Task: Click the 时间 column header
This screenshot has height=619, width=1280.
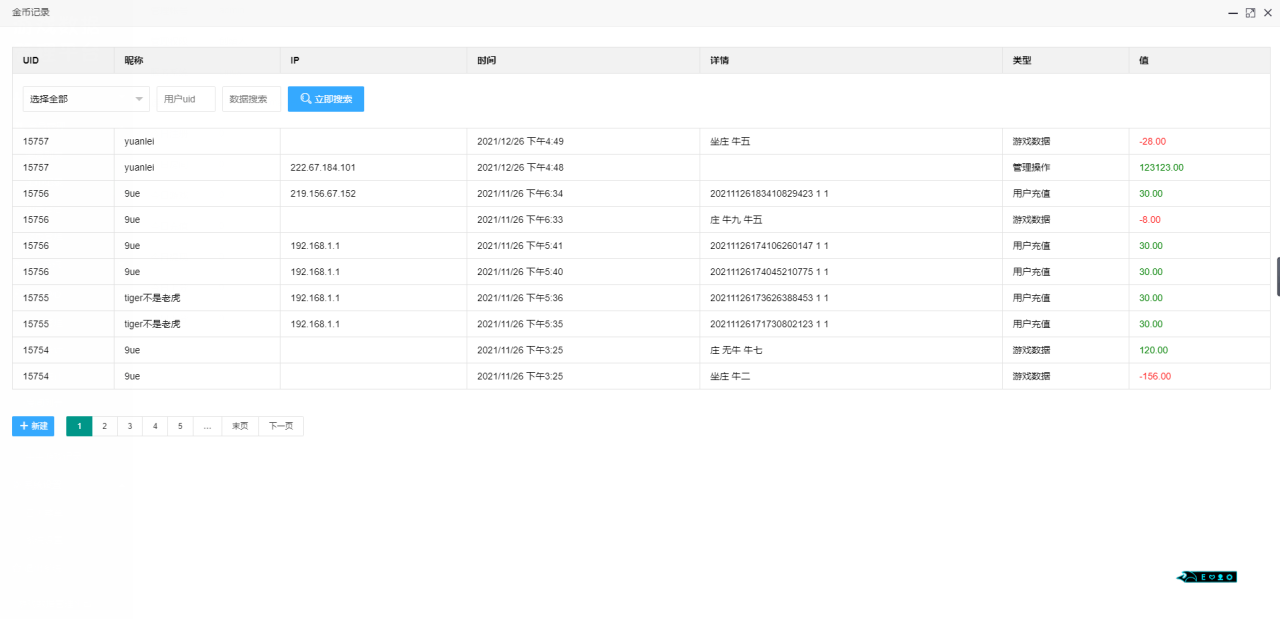Action: pyautogui.click(x=487, y=60)
